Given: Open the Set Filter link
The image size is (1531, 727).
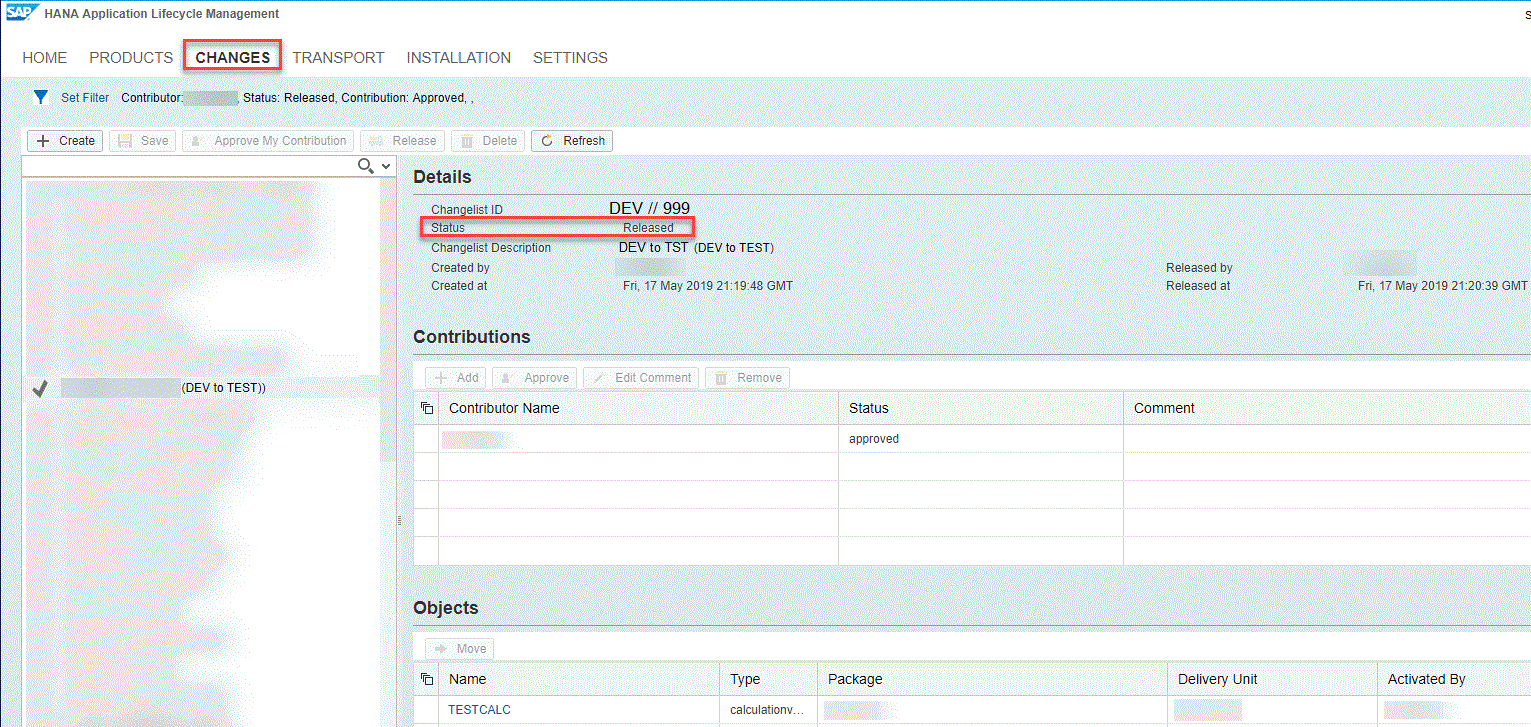Looking at the screenshot, I should click(85, 98).
